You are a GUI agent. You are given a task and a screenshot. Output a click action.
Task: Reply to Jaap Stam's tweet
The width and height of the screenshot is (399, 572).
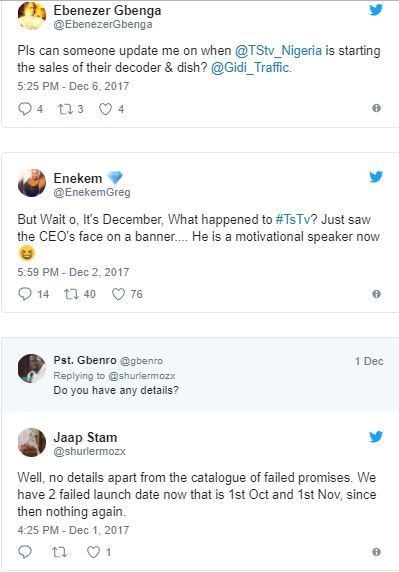pos(24,552)
